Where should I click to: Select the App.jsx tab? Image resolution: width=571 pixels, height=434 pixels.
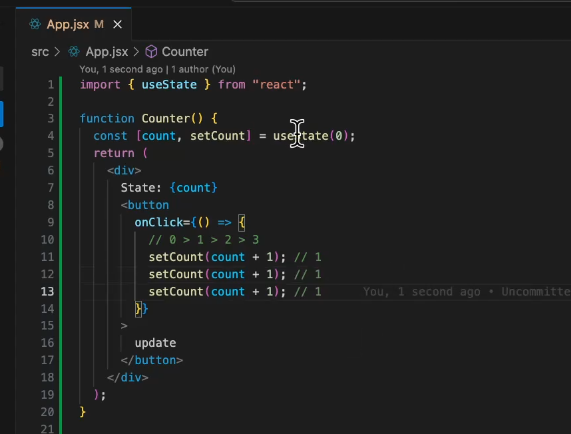click(74, 24)
